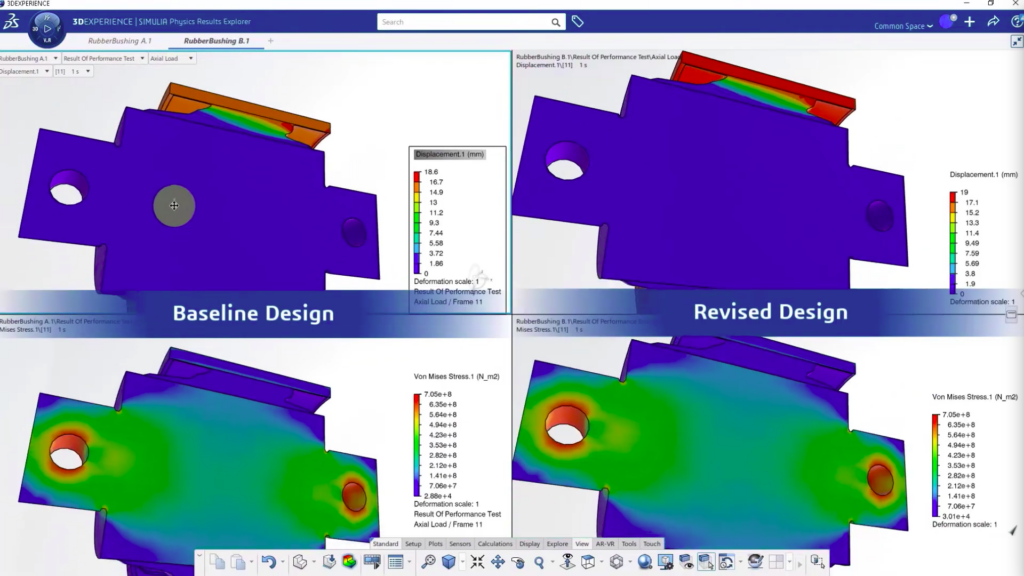Add a new tab with plus button

[x=270, y=41]
